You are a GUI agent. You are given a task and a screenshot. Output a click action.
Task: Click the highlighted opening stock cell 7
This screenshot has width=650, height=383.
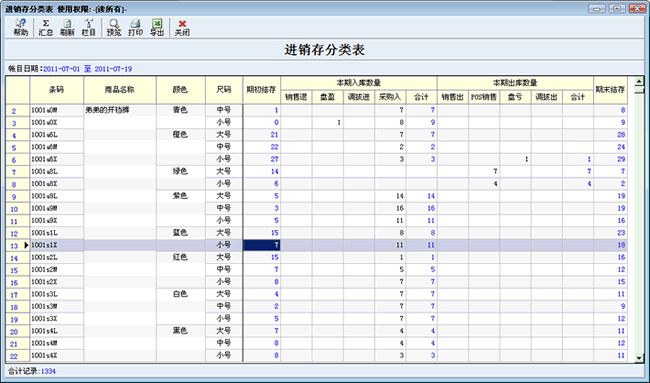pos(262,245)
